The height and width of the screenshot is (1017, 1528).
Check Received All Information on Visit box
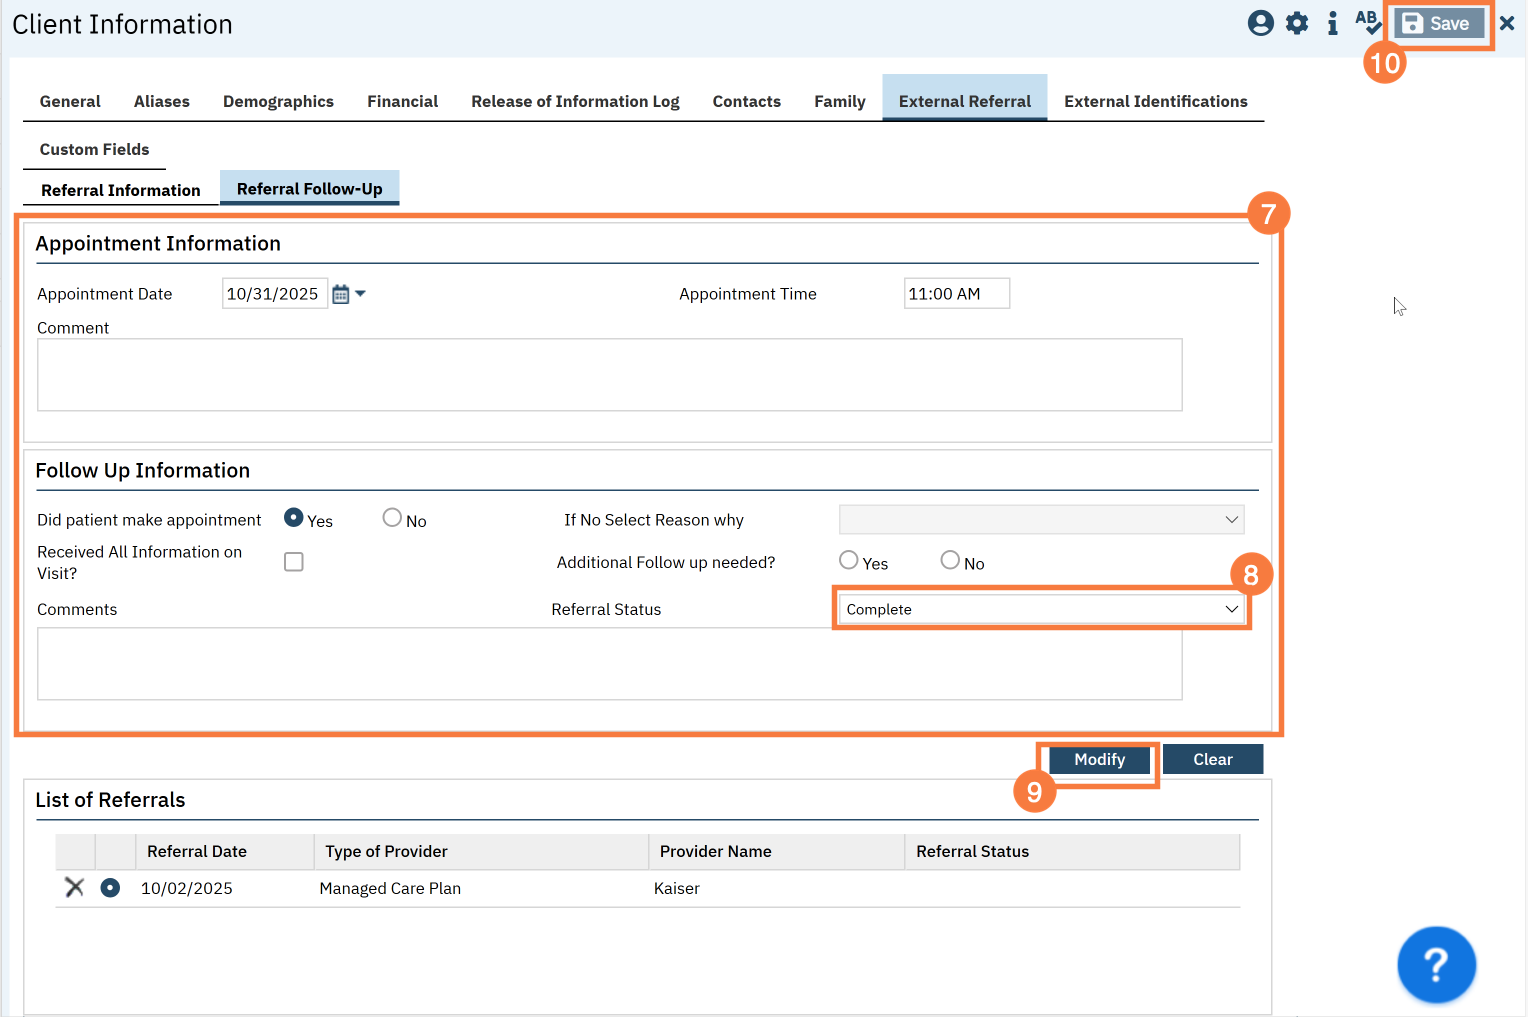[x=294, y=562]
